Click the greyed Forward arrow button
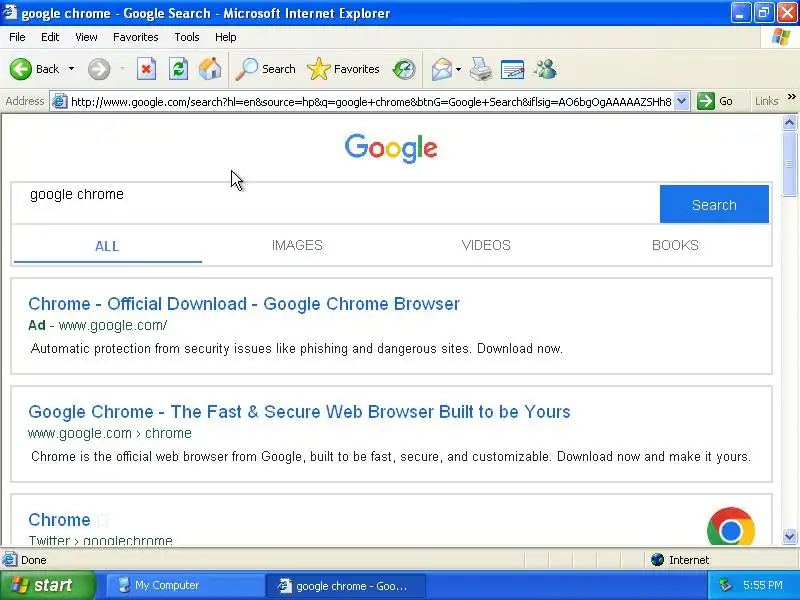Image resolution: width=800 pixels, height=600 pixels. pos(98,69)
